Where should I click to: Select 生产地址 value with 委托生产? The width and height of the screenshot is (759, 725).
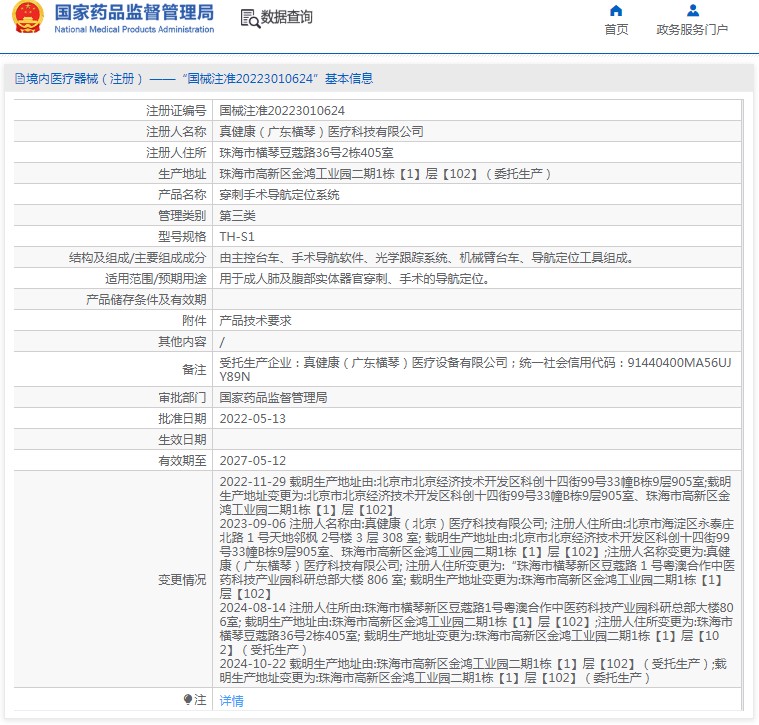[385, 174]
